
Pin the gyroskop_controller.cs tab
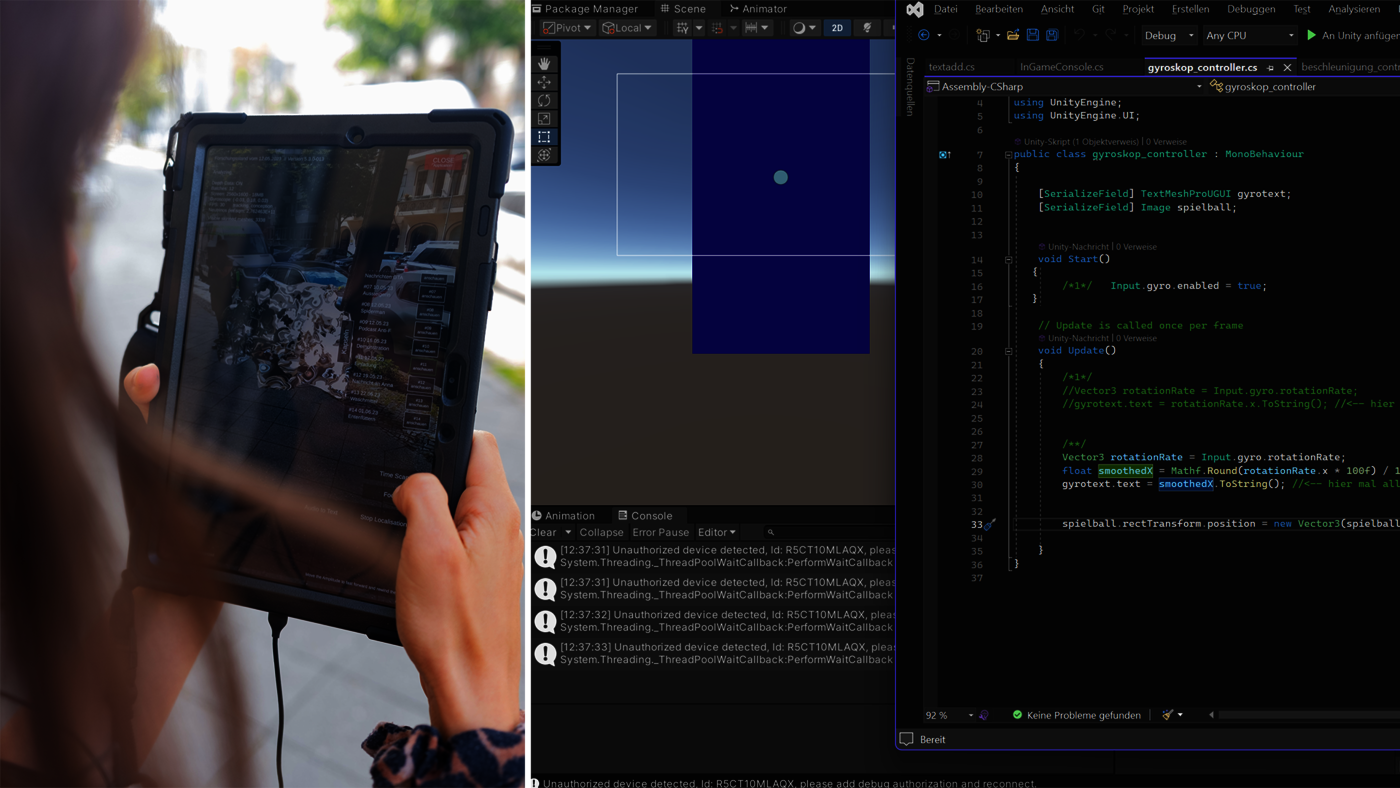1271,68
